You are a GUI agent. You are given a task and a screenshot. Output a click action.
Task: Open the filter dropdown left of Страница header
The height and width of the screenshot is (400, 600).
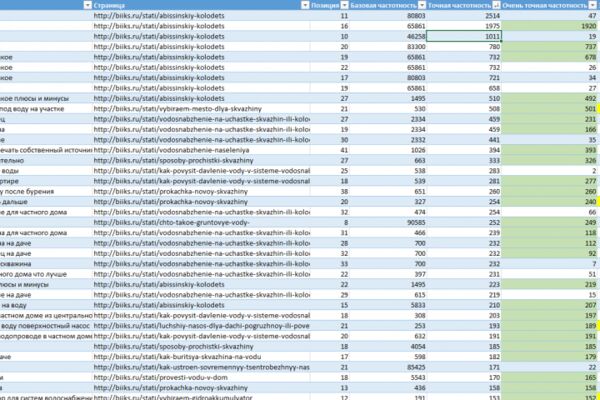pos(88,5)
